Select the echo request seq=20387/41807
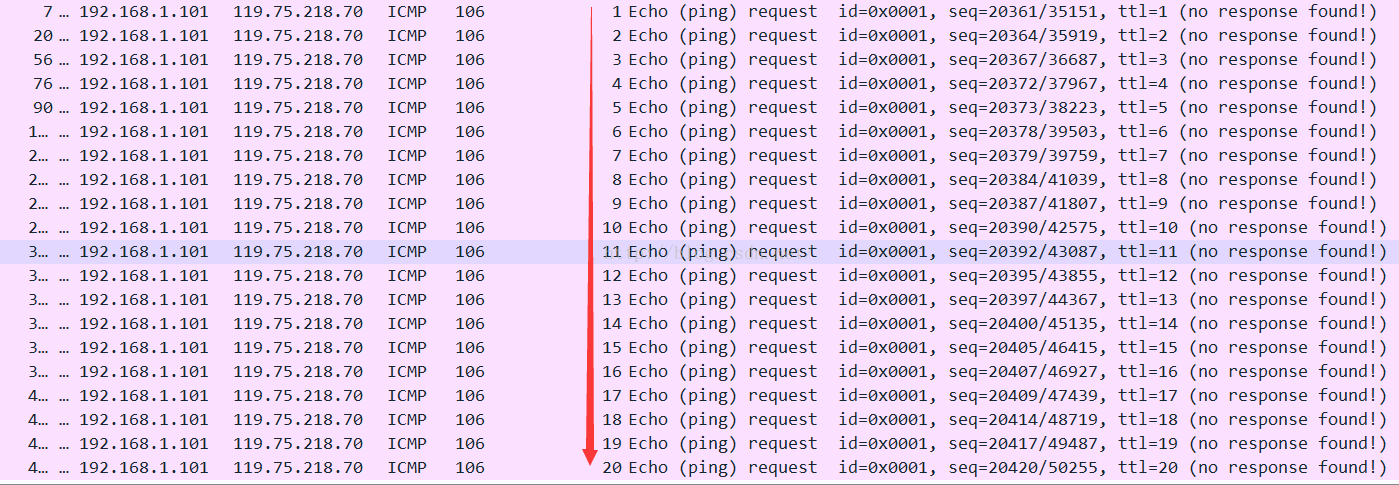 click(699, 204)
